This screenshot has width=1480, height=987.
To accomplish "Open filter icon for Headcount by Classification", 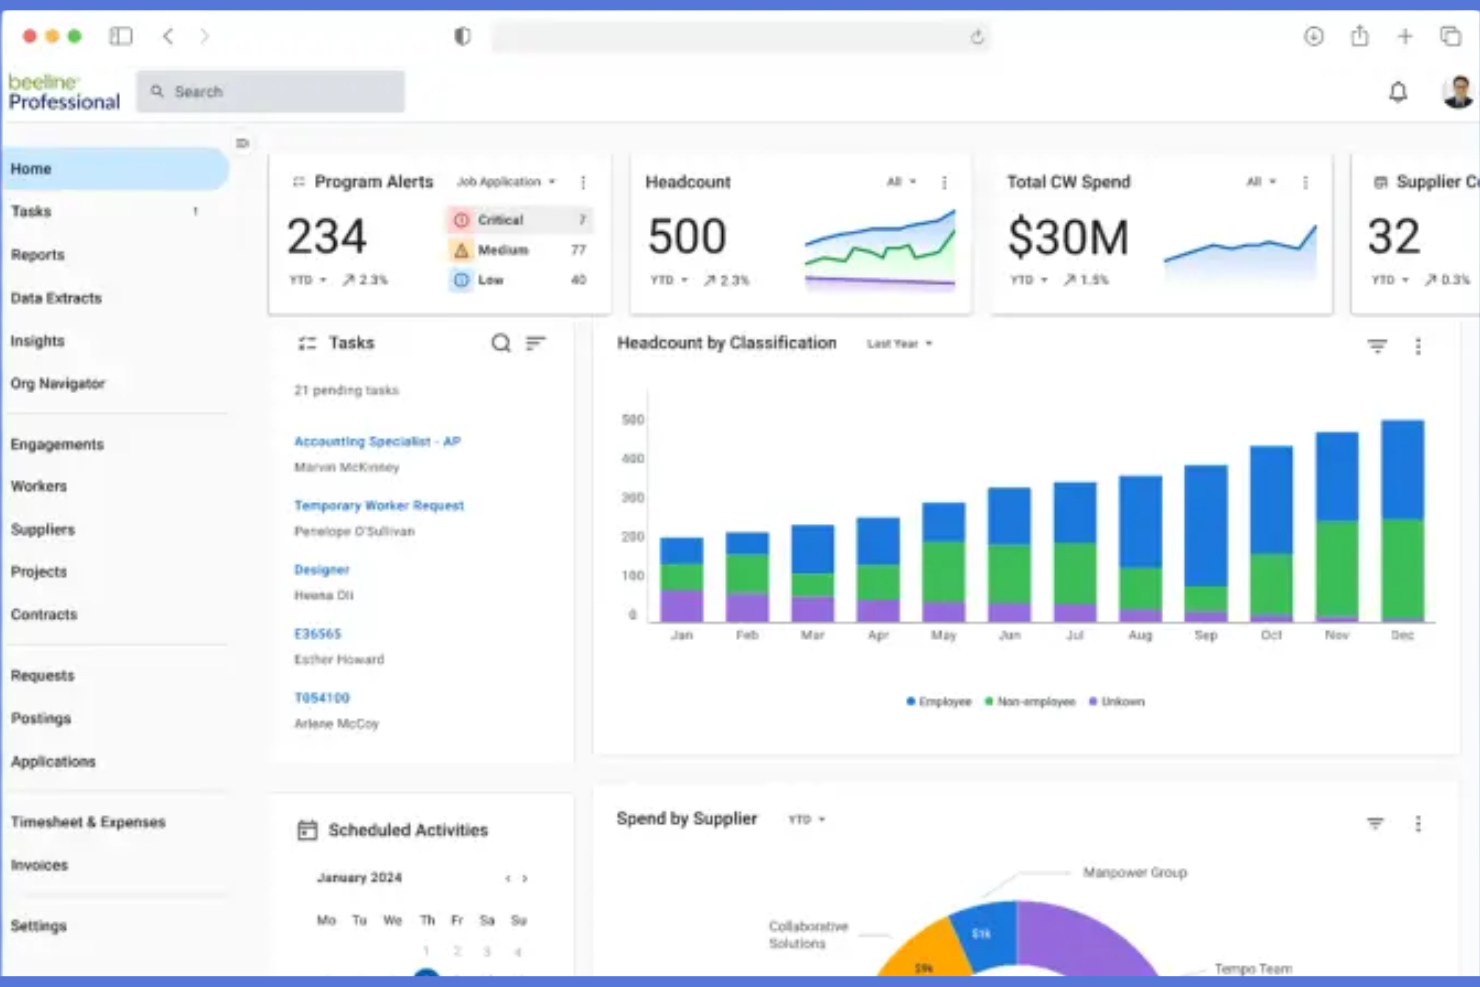I will [1377, 346].
